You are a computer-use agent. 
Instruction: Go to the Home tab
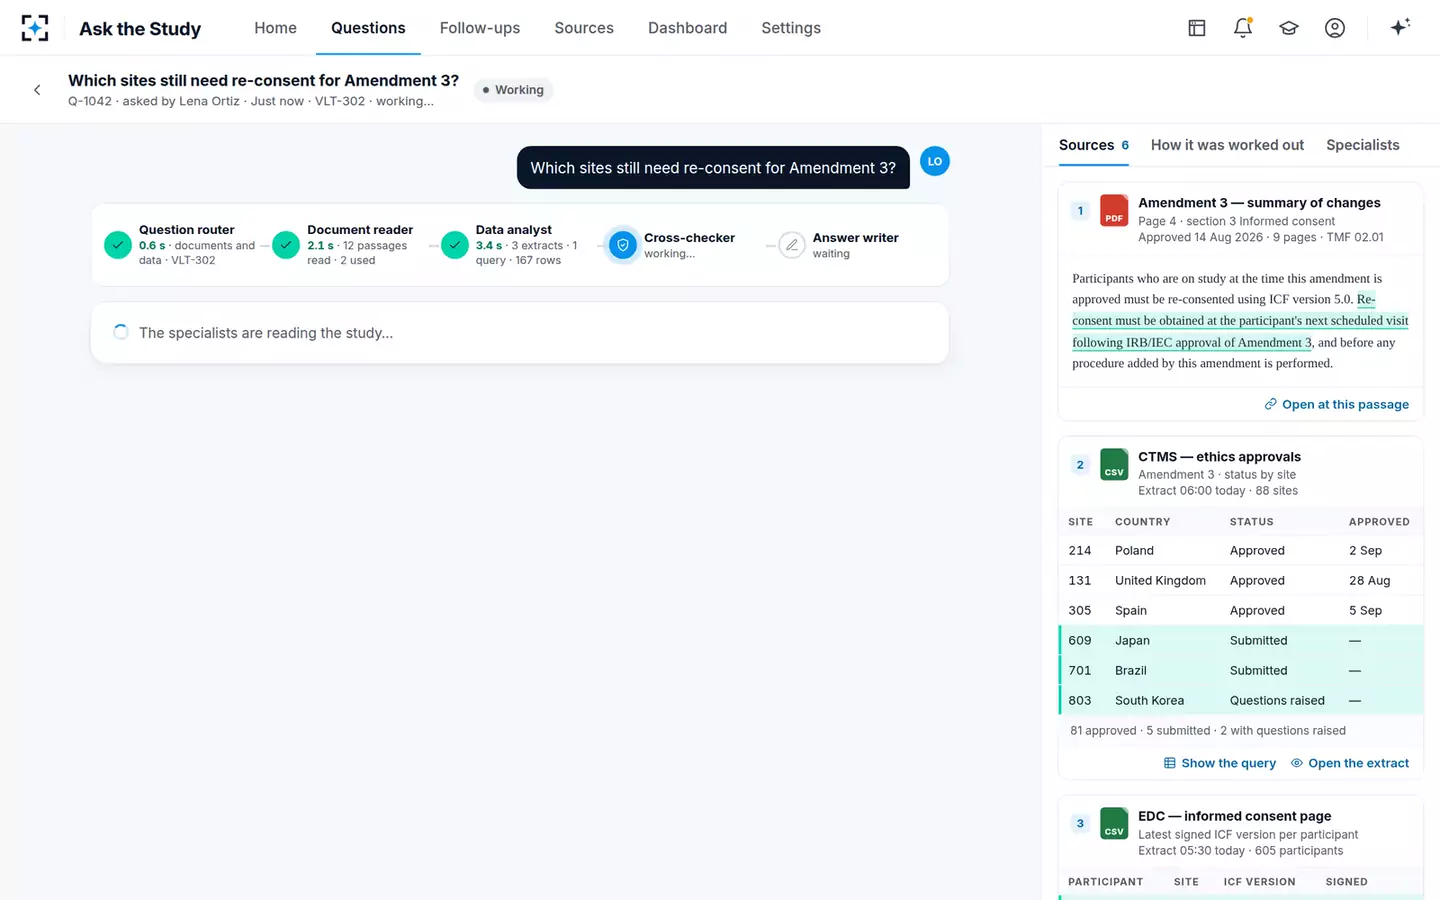point(275,28)
